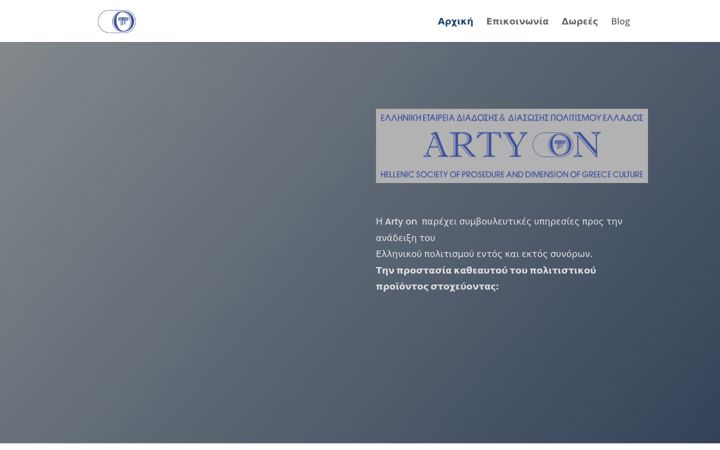This screenshot has width=720, height=450.
Task: Click the Arty On logo in header
Action: tap(117, 21)
